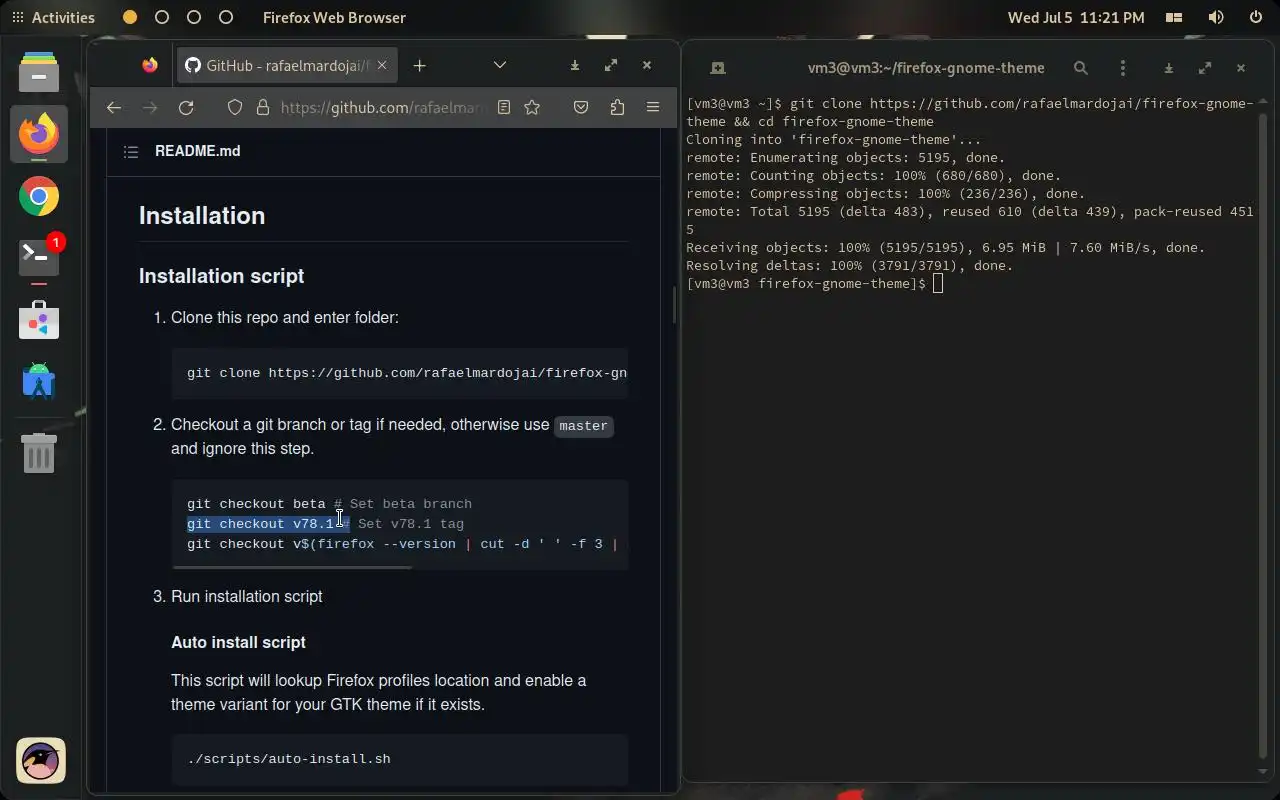Click the Firefox address bar URL
Image resolution: width=1280 pixels, height=800 pixels.
tap(385, 107)
